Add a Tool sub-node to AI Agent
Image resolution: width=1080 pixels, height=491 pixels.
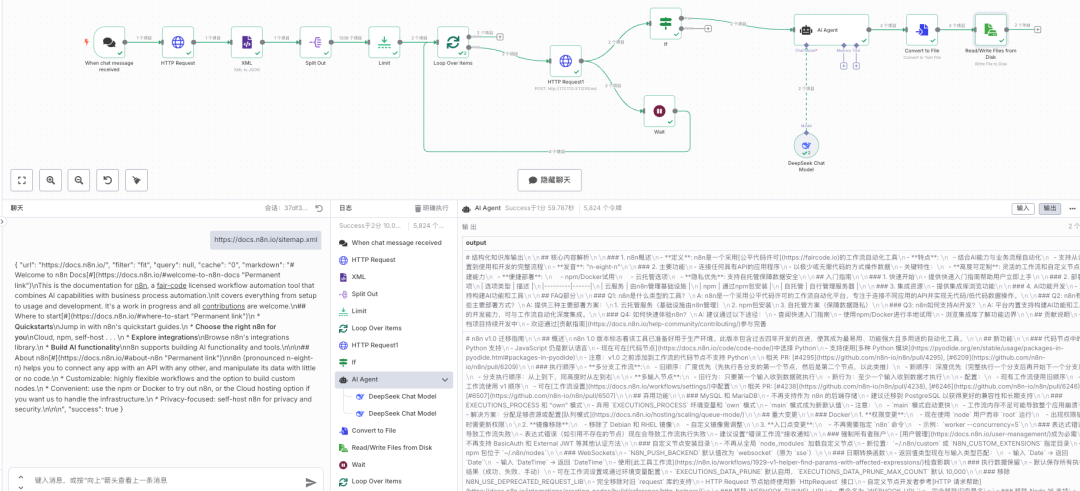coord(855,65)
